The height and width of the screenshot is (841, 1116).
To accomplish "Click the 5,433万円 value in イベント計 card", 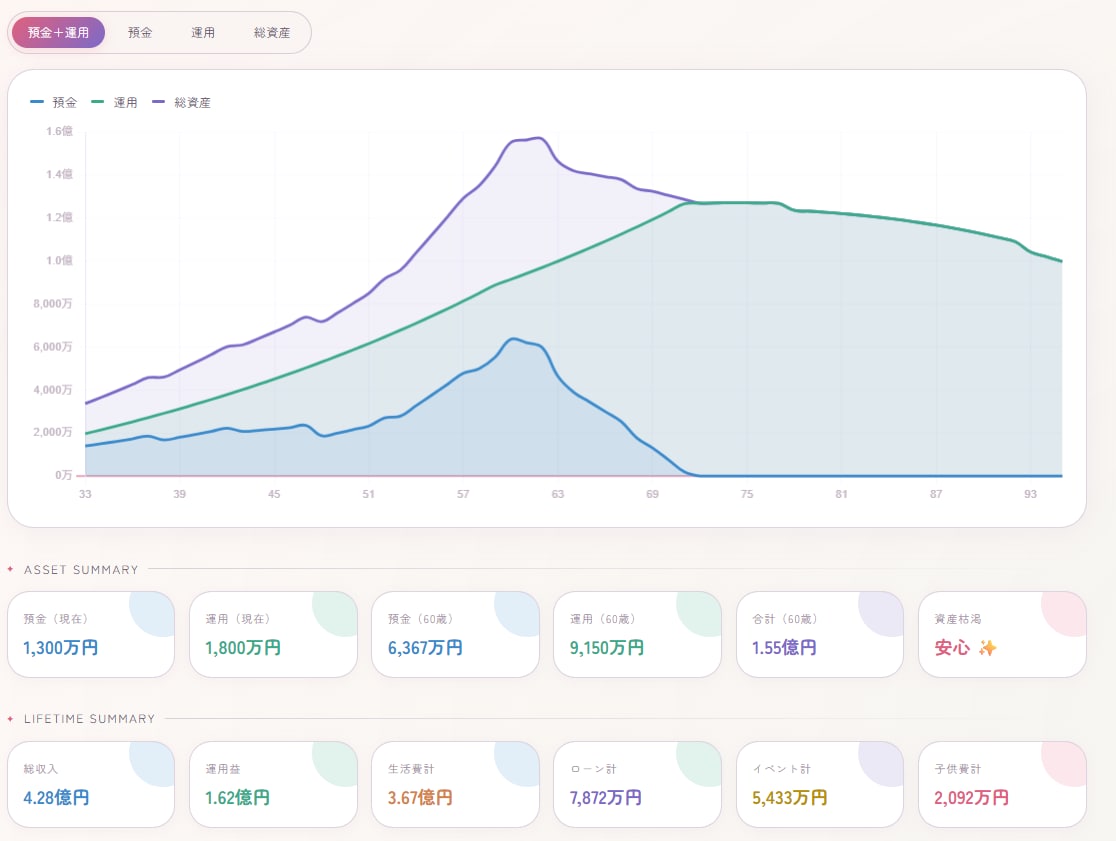I will [x=789, y=798].
